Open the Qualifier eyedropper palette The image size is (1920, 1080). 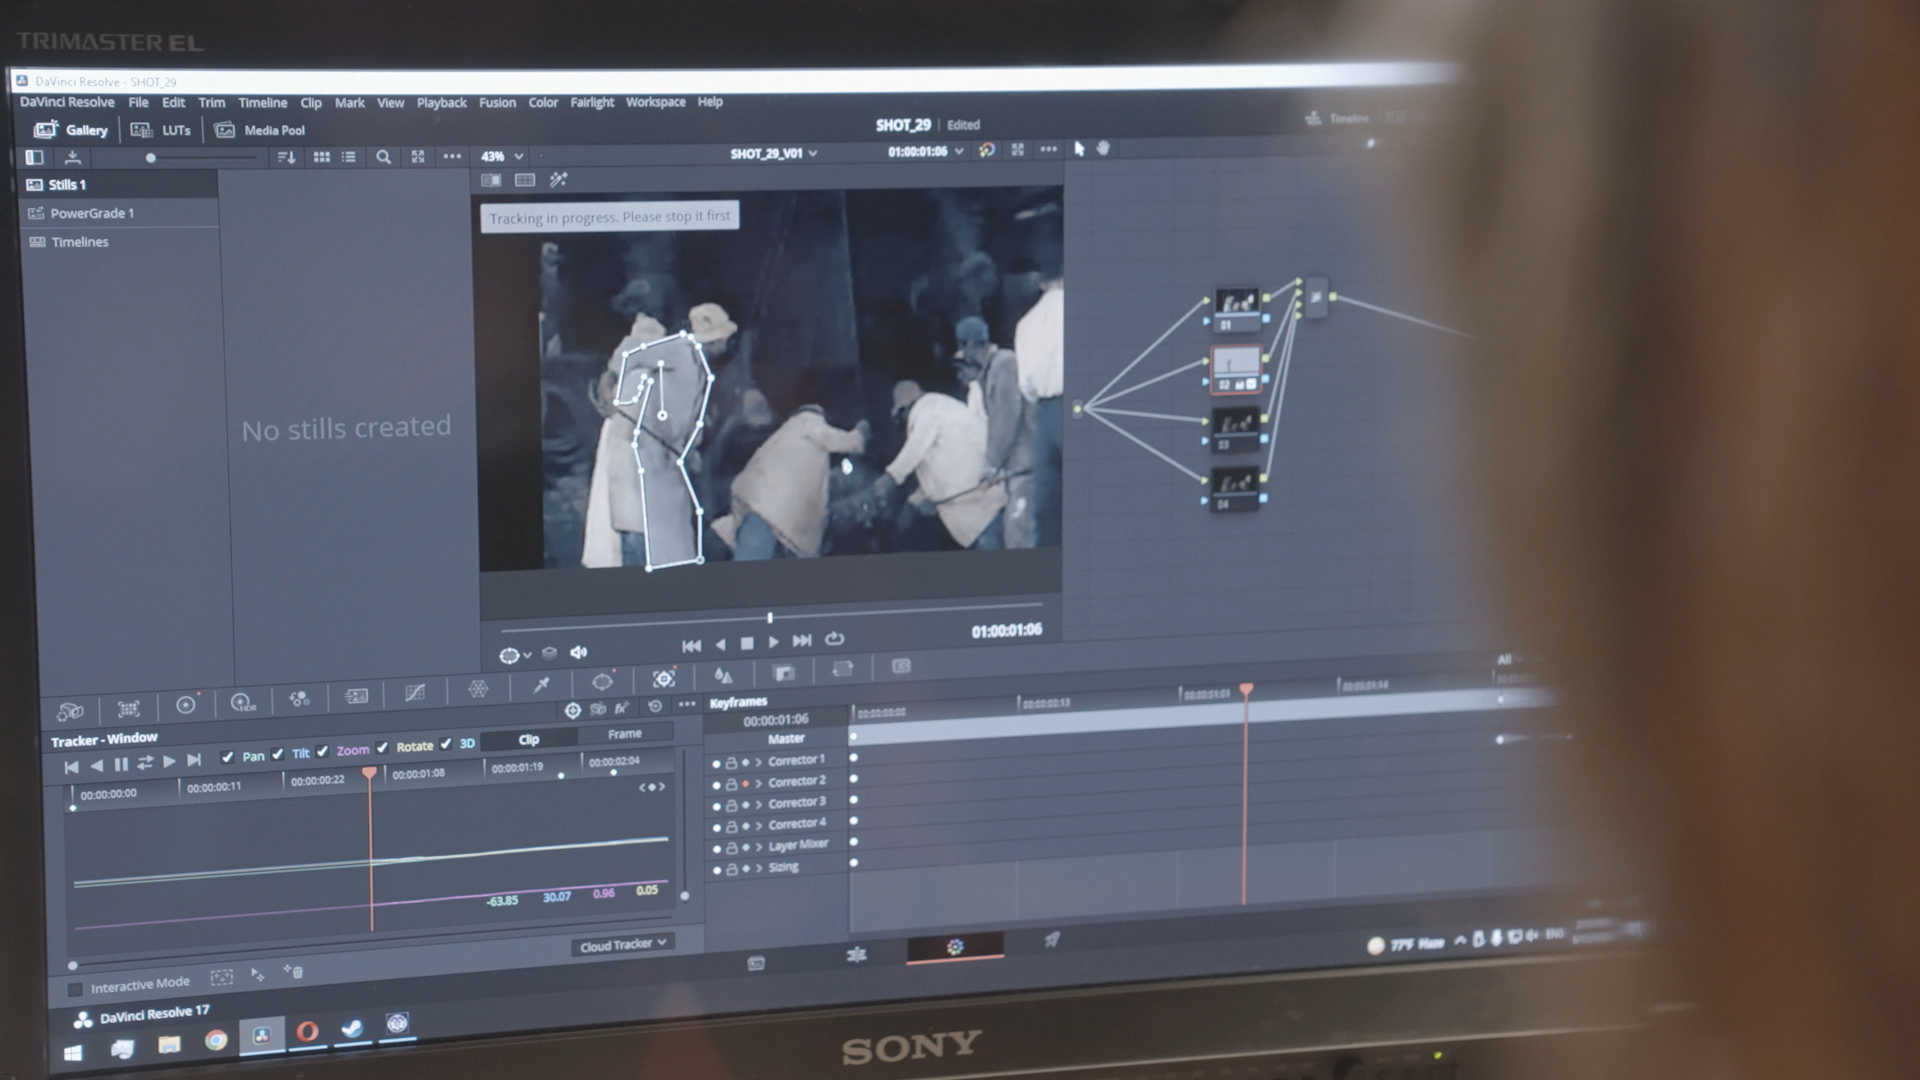(x=541, y=685)
